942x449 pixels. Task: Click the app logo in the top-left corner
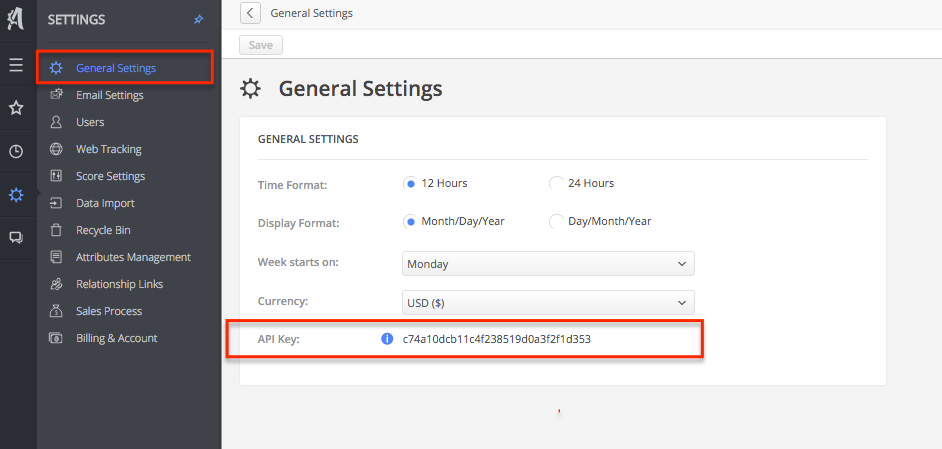pyautogui.click(x=15, y=19)
